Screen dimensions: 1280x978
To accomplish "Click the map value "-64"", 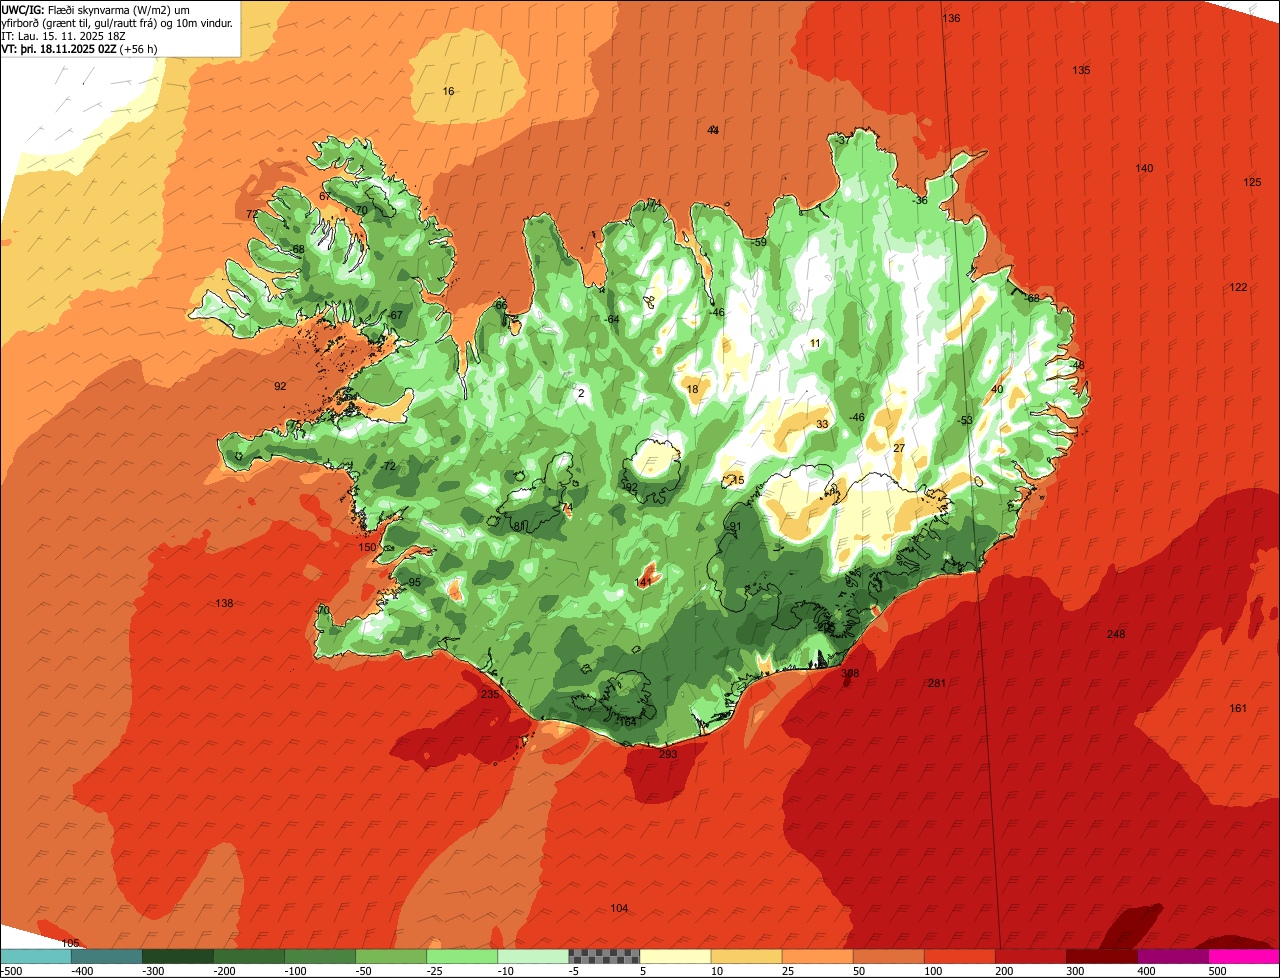I will click(612, 319).
